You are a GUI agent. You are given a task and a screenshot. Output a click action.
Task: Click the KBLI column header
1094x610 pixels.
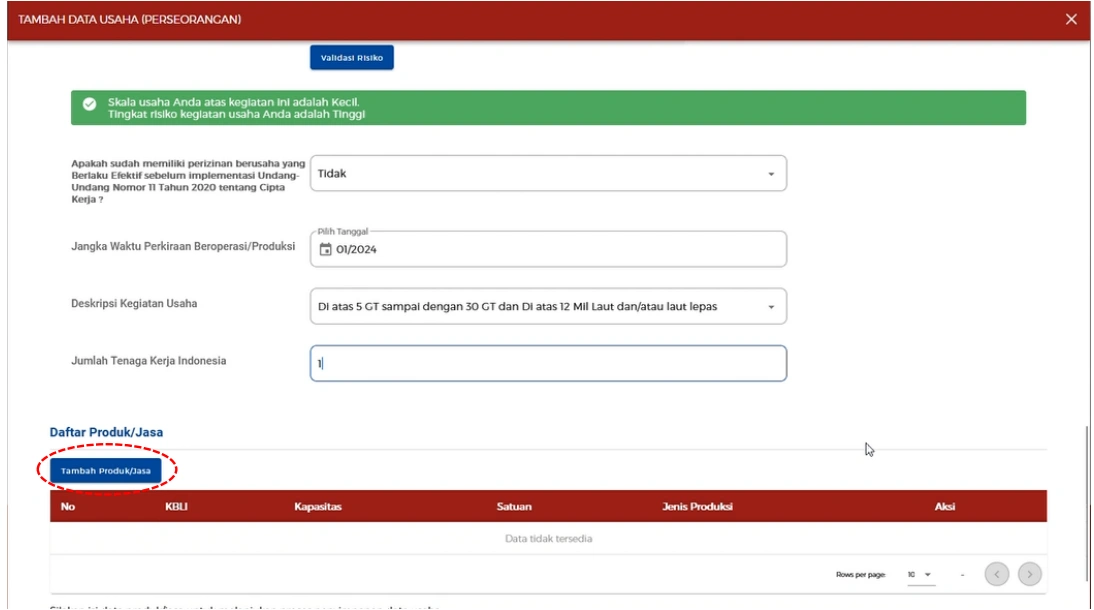pyautogui.click(x=176, y=507)
